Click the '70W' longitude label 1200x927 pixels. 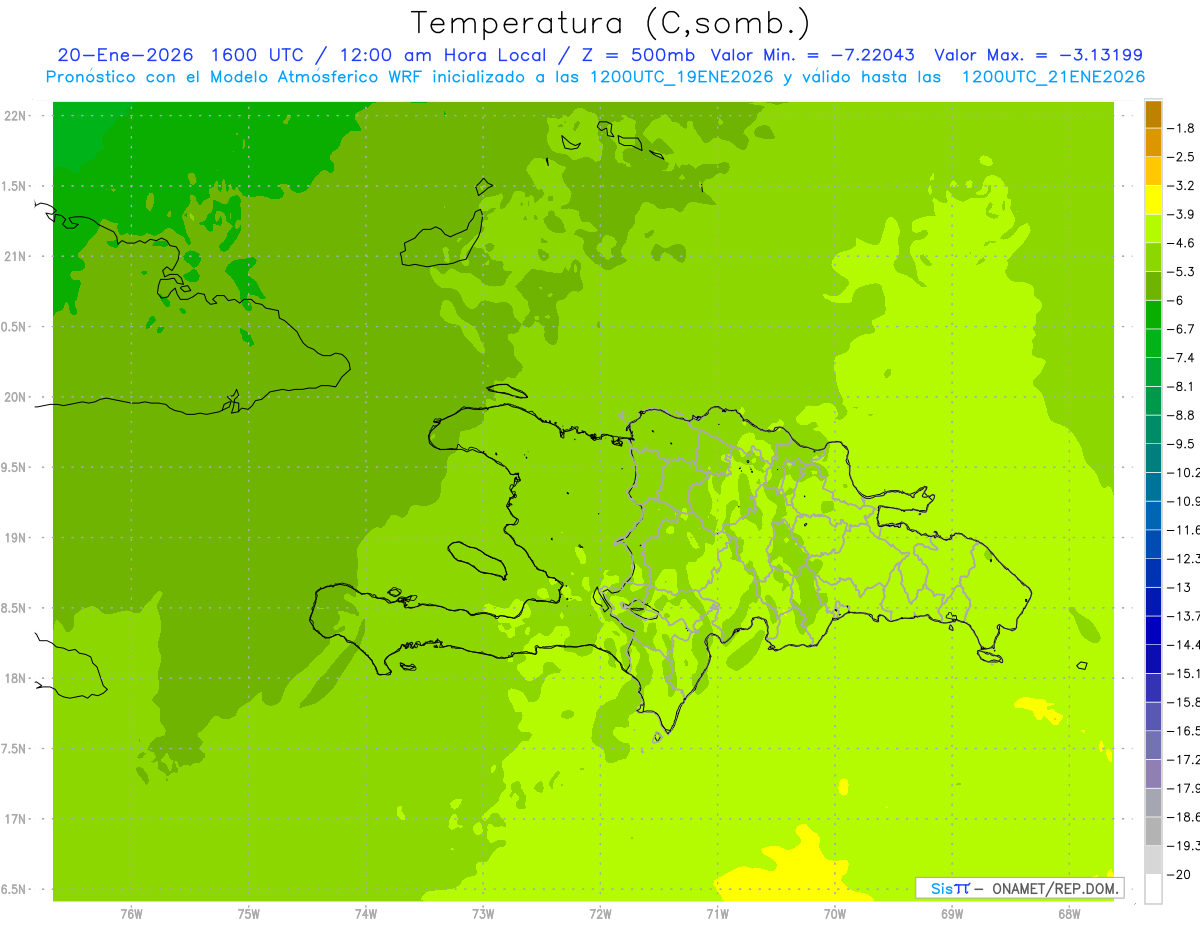coord(834,913)
